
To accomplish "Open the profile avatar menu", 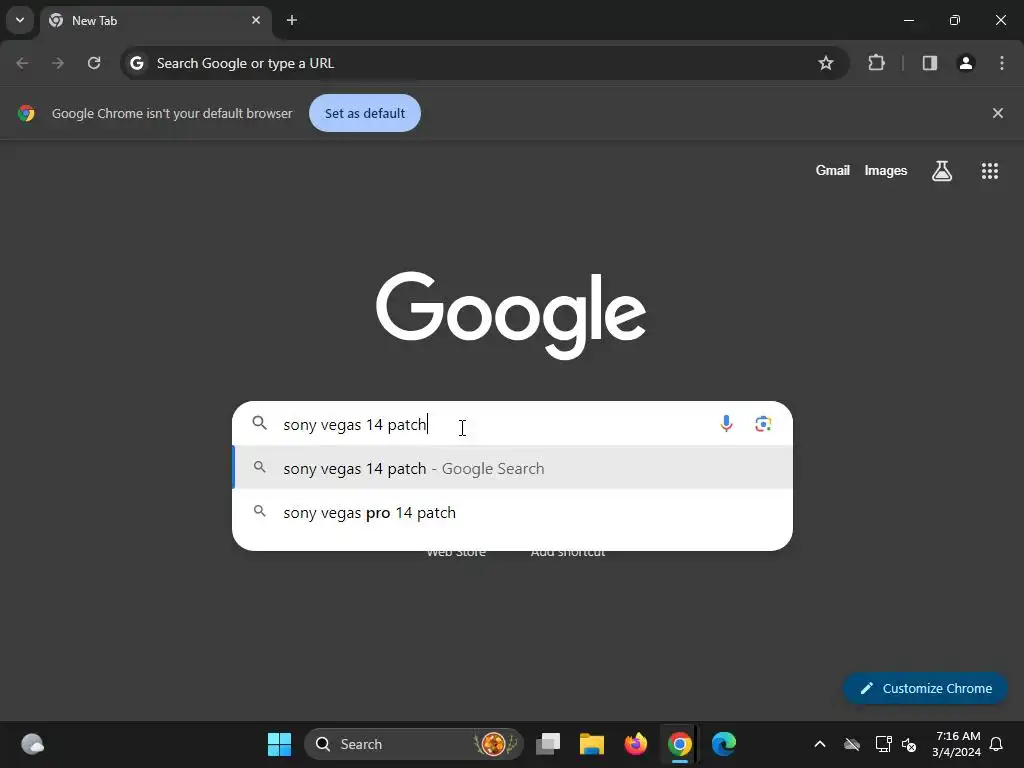I will coord(966,63).
